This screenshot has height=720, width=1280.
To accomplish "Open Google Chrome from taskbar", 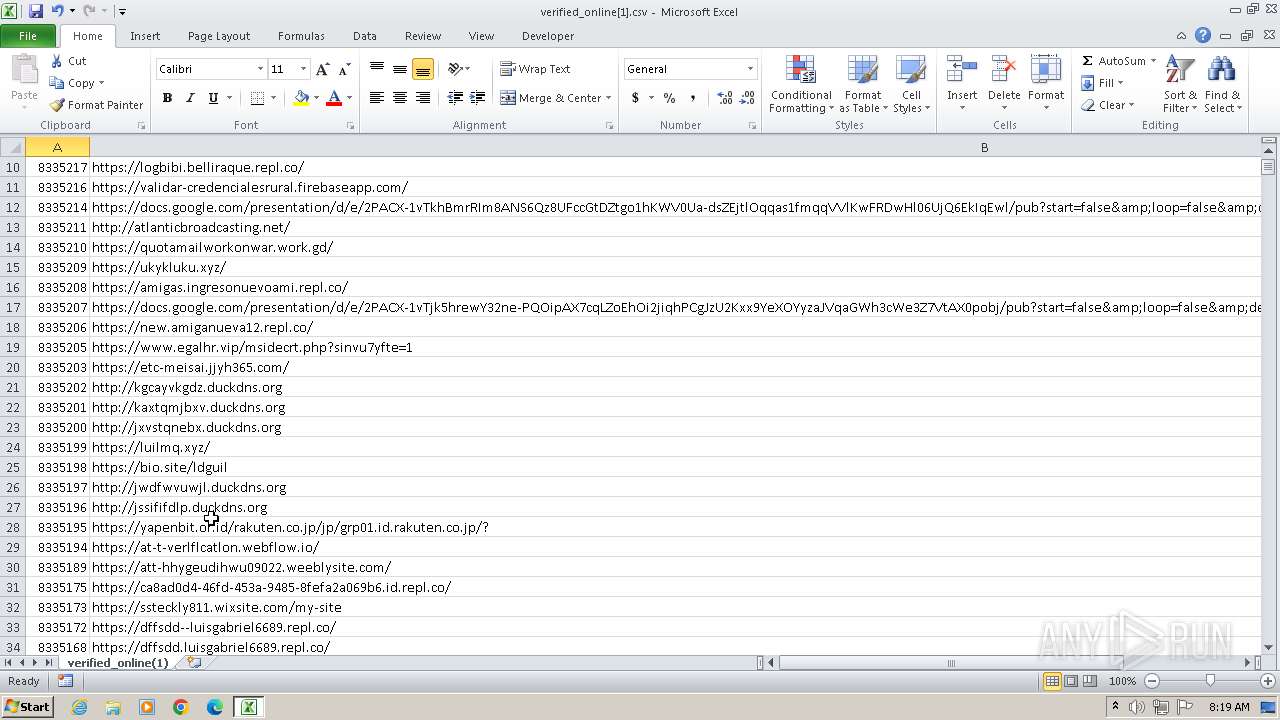I will pyautogui.click(x=181, y=707).
